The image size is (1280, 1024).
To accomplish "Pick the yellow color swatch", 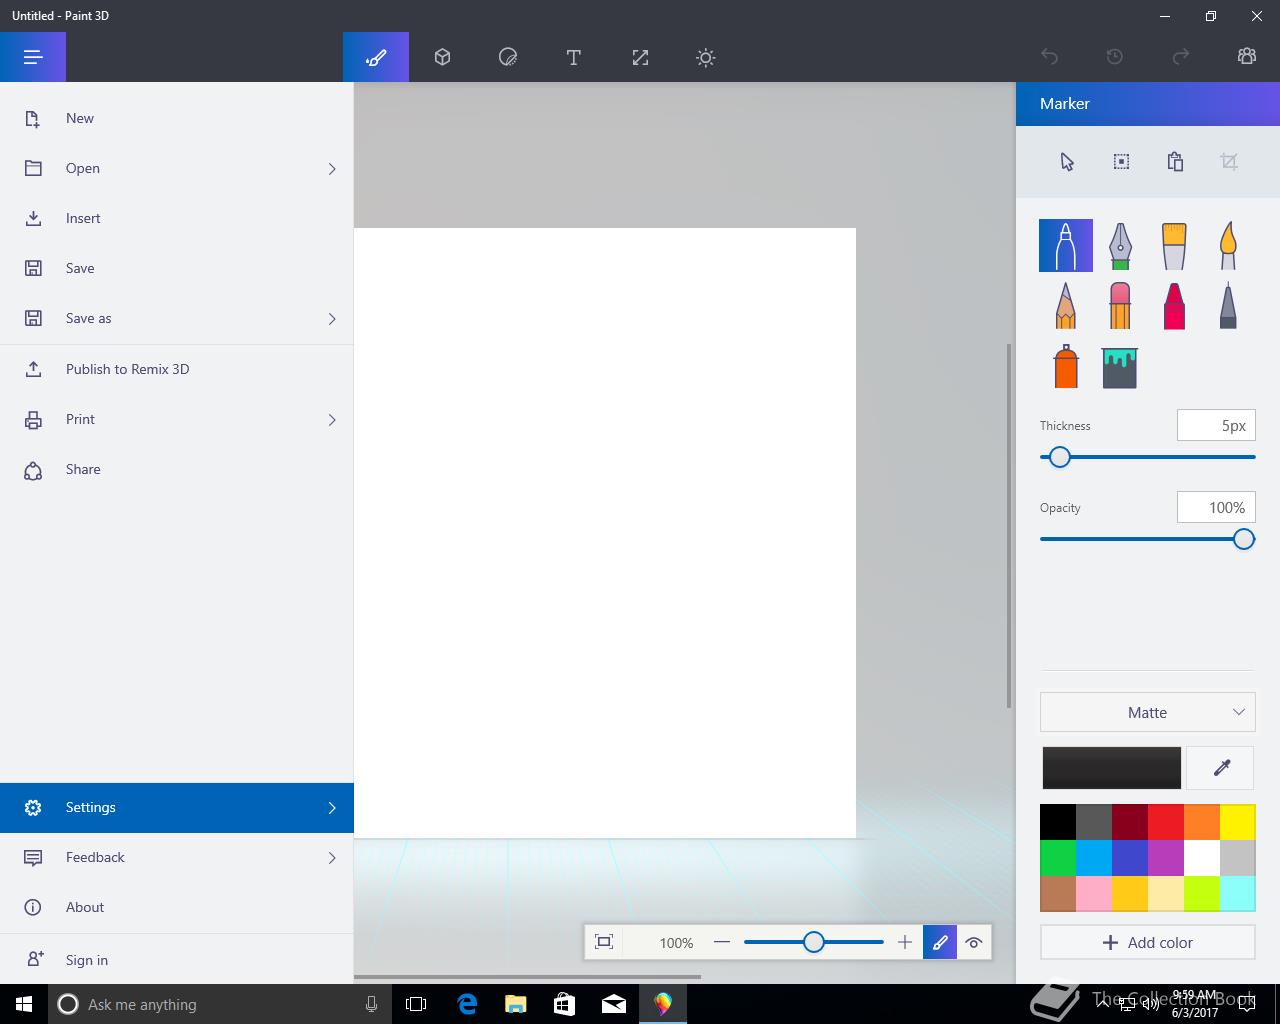I will coord(1238,822).
